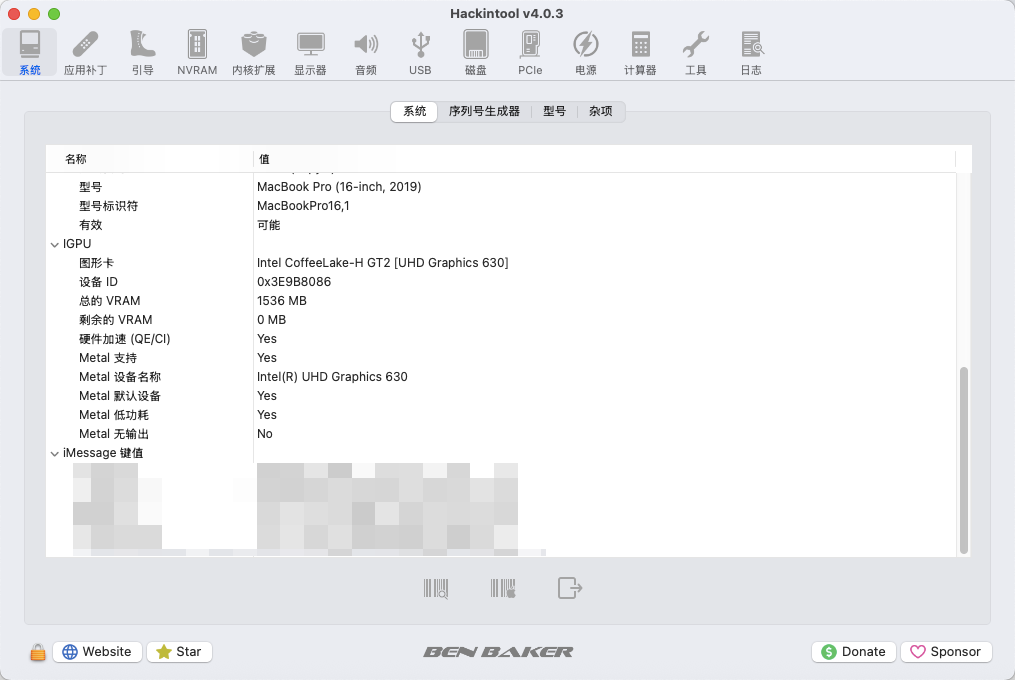Screen dimensions: 1015x680
Task: Click the table vertical scrollbar thumb
Action: click(x=964, y=460)
